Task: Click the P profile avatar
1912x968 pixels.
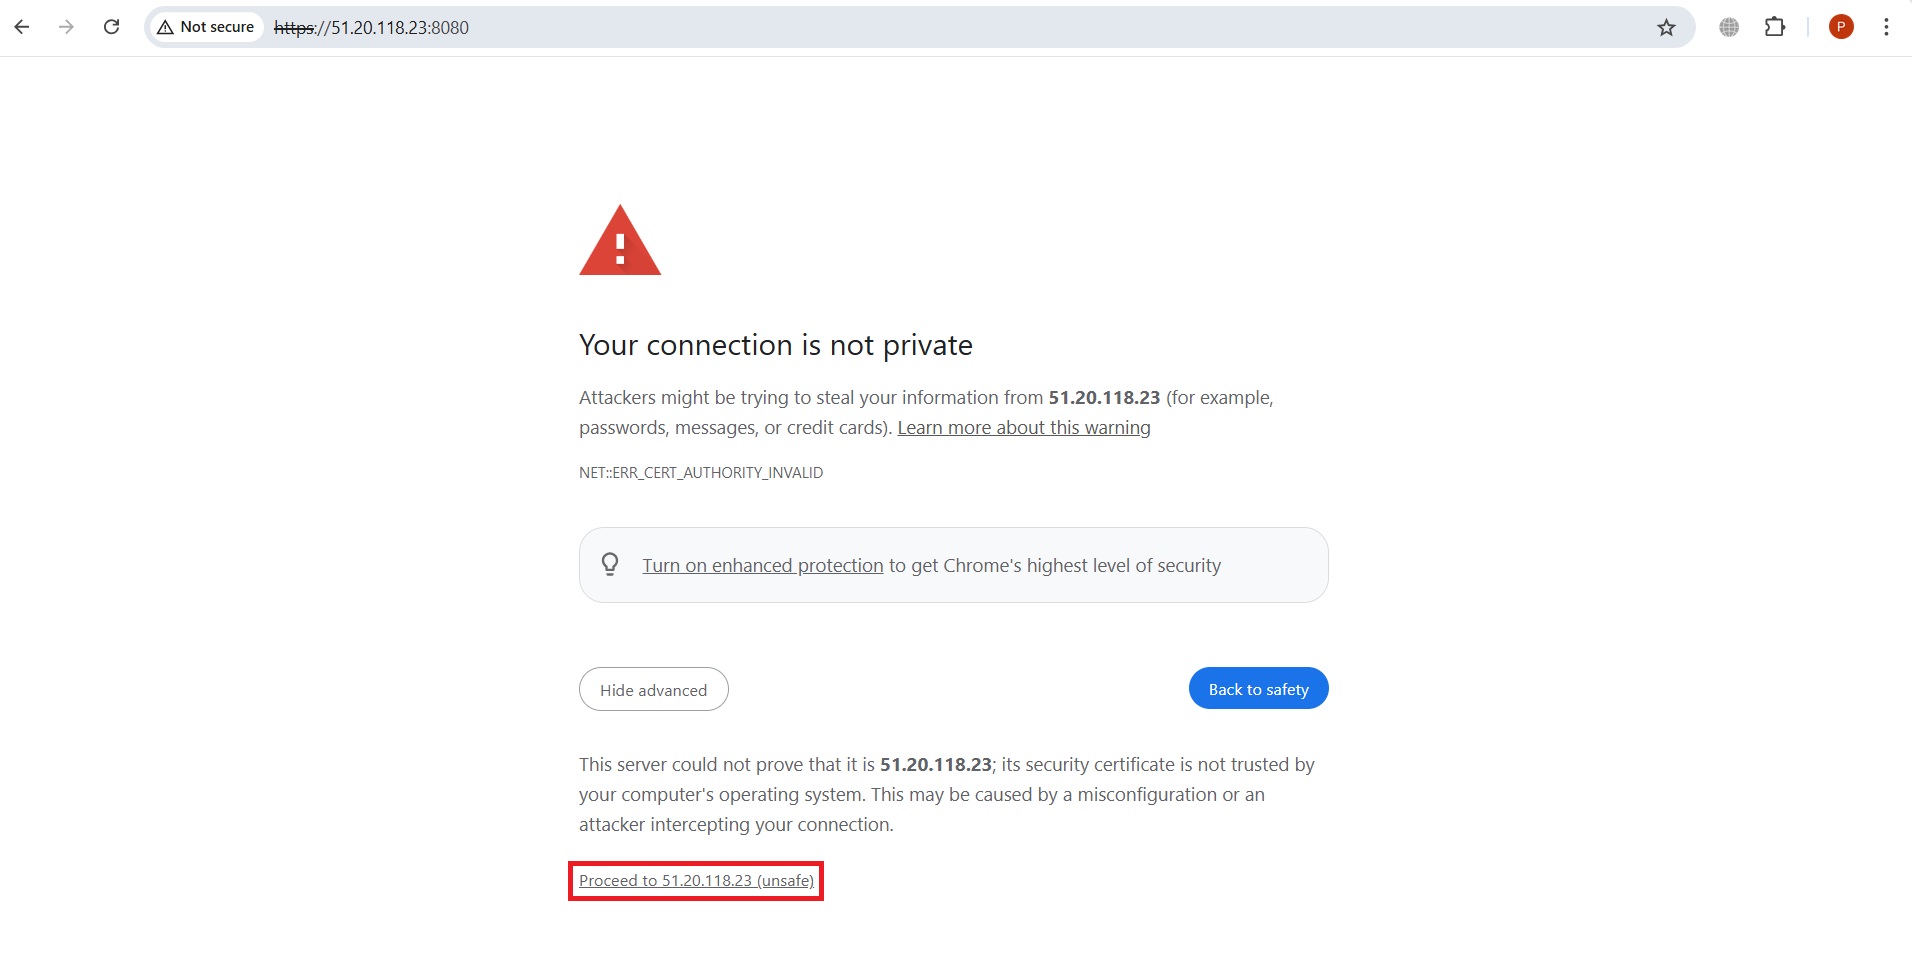Action: click(x=1842, y=27)
